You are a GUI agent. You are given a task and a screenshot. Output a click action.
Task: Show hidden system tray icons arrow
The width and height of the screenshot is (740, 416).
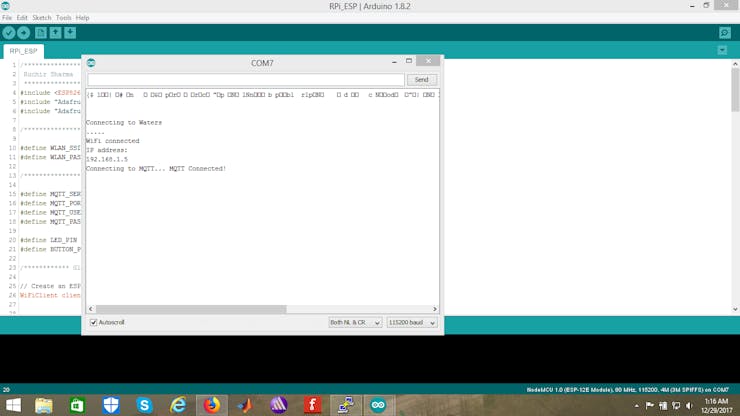637,406
